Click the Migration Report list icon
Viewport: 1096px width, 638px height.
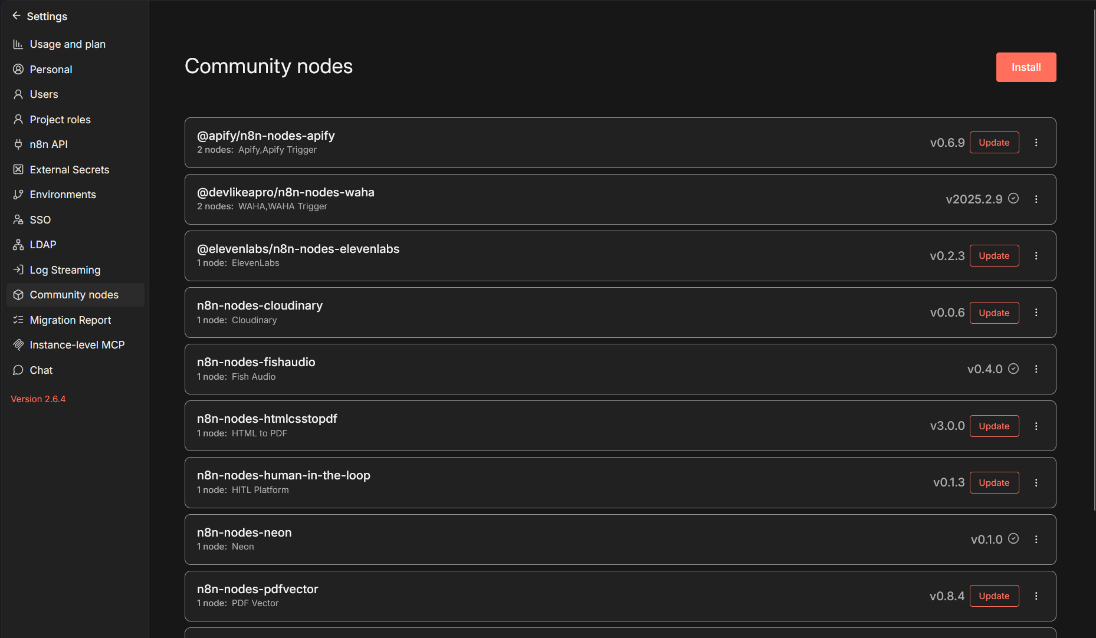click(x=18, y=320)
